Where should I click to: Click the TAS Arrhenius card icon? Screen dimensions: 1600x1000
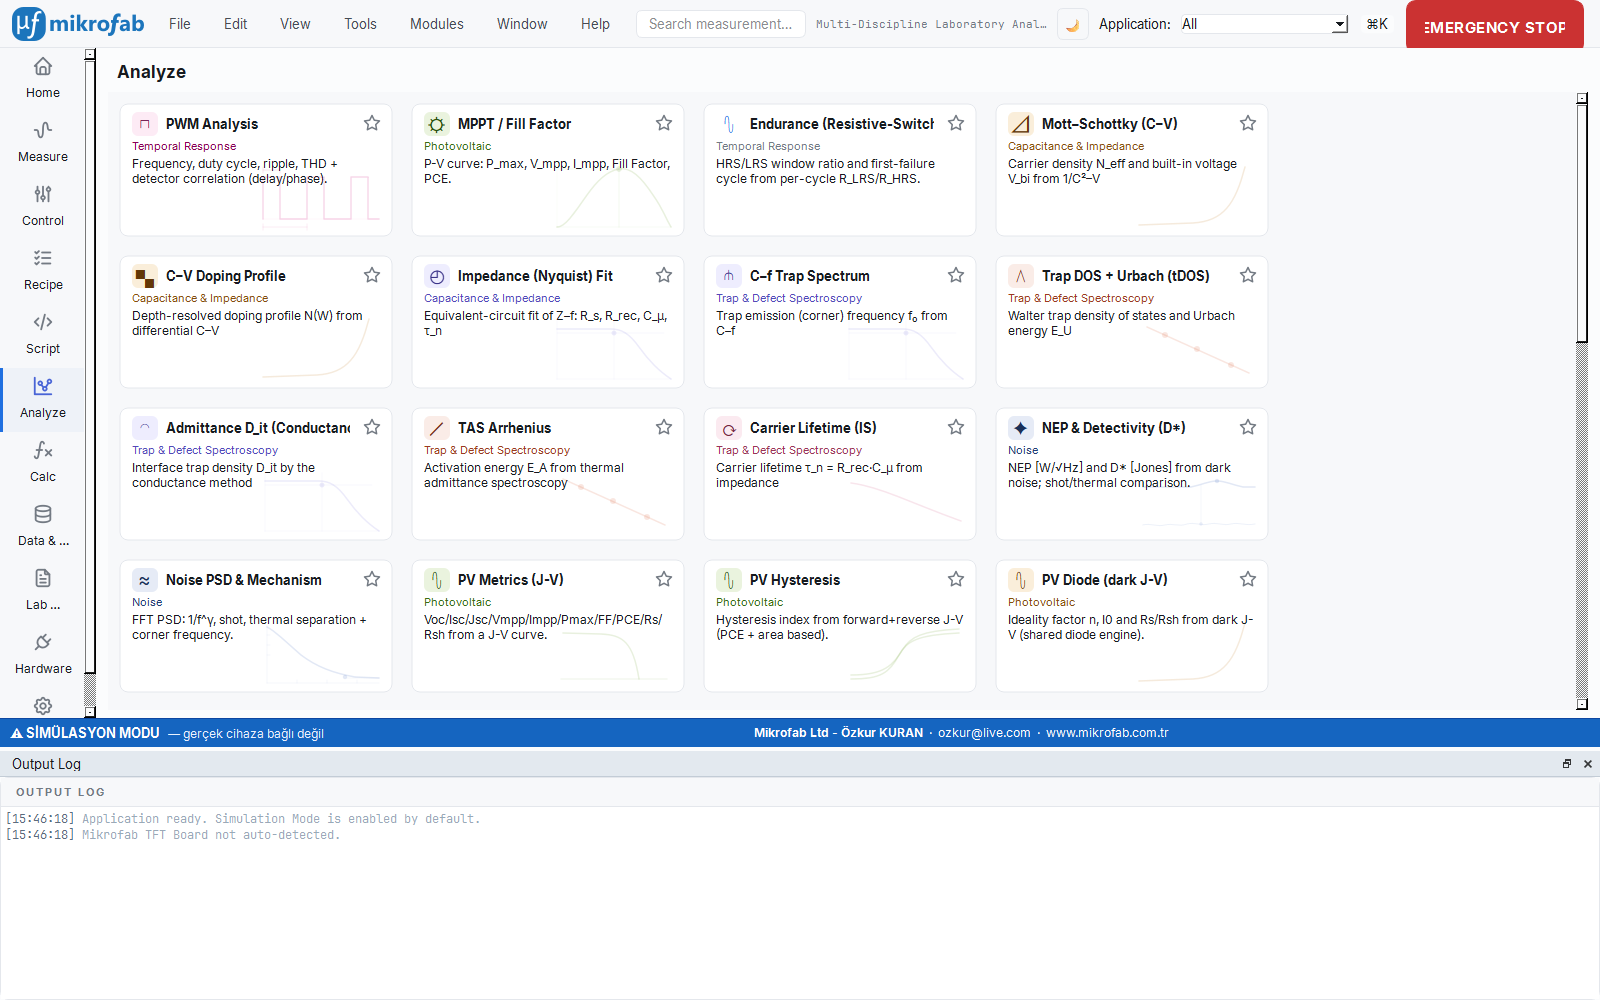point(437,428)
